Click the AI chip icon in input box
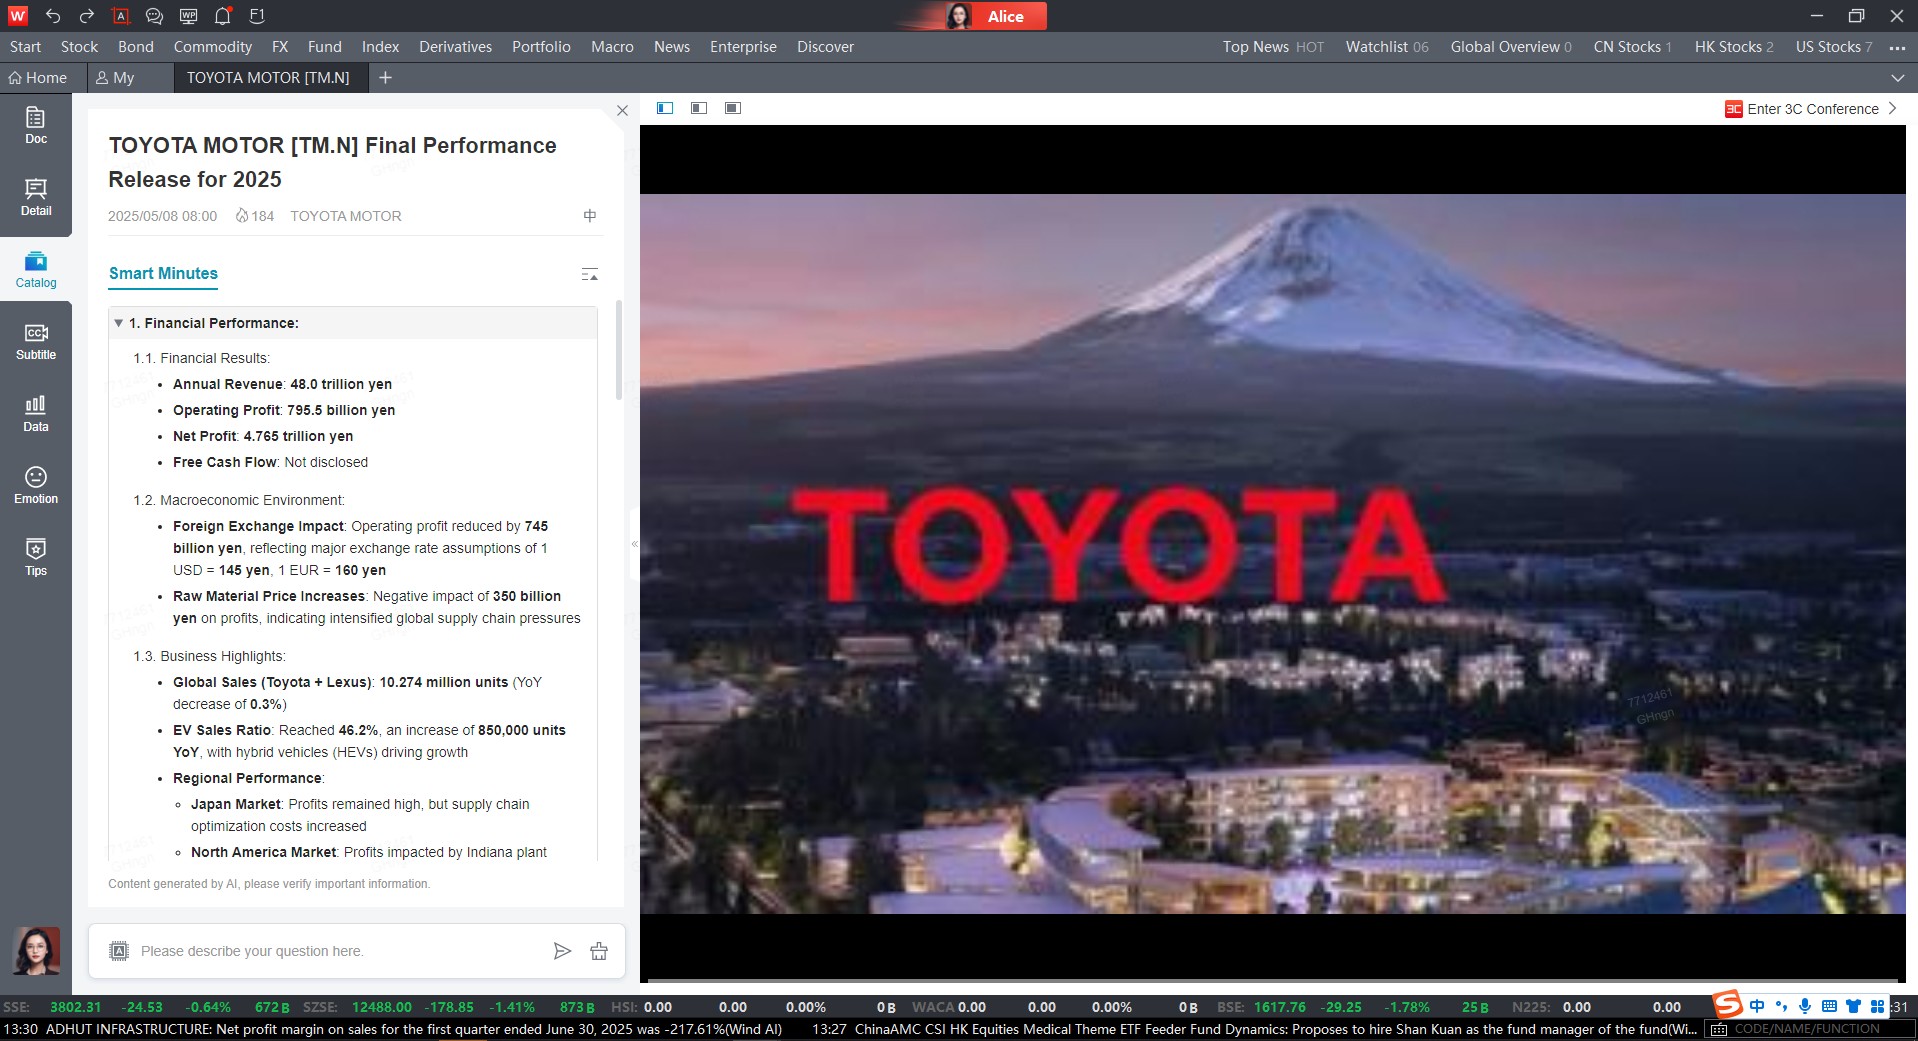 pyautogui.click(x=119, y=951)
